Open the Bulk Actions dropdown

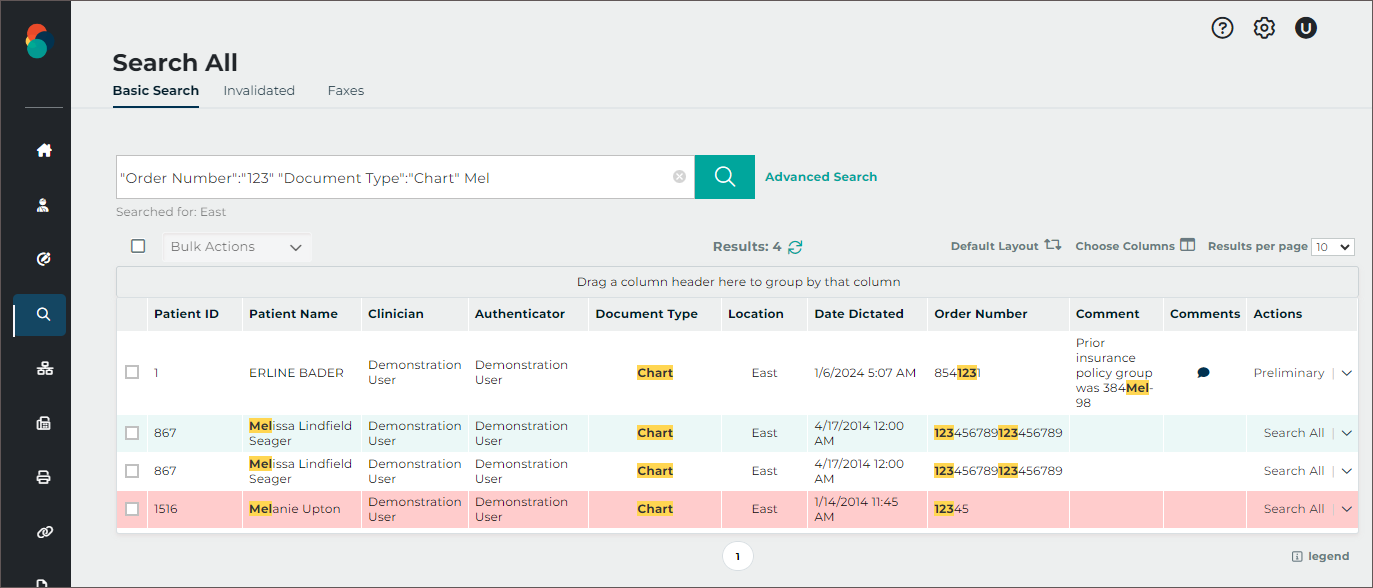(x=237, y=247)
